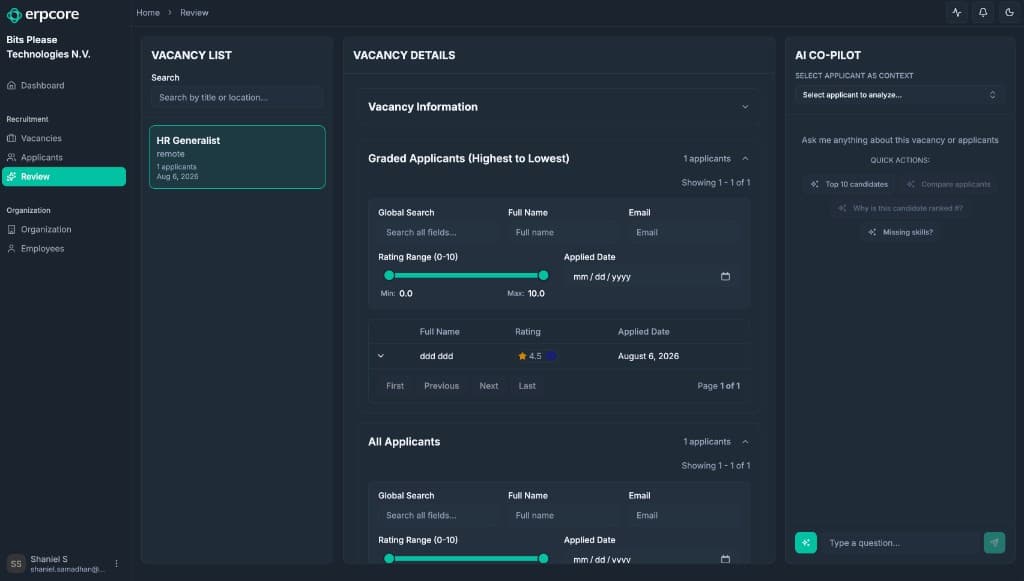The height and width of the screenshot is (581, 1024).
Task: Click Why is this candidate ranked quick action
Action: (901, 208)
